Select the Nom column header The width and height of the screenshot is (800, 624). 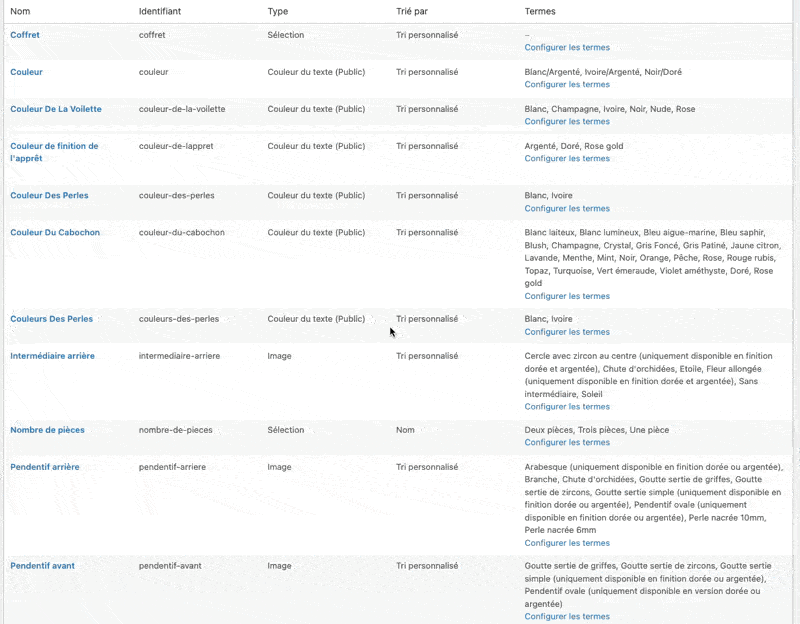(x=20, y=11)
